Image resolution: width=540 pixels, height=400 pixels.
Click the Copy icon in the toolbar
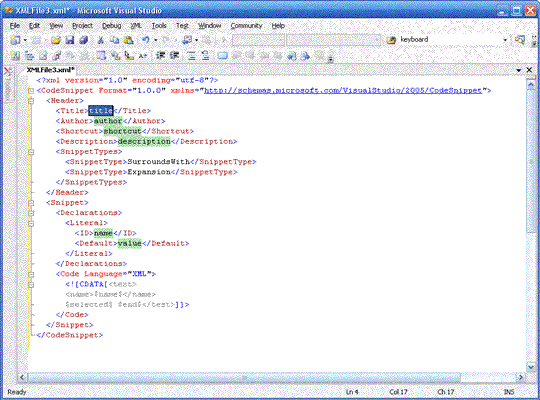[114, 40]
